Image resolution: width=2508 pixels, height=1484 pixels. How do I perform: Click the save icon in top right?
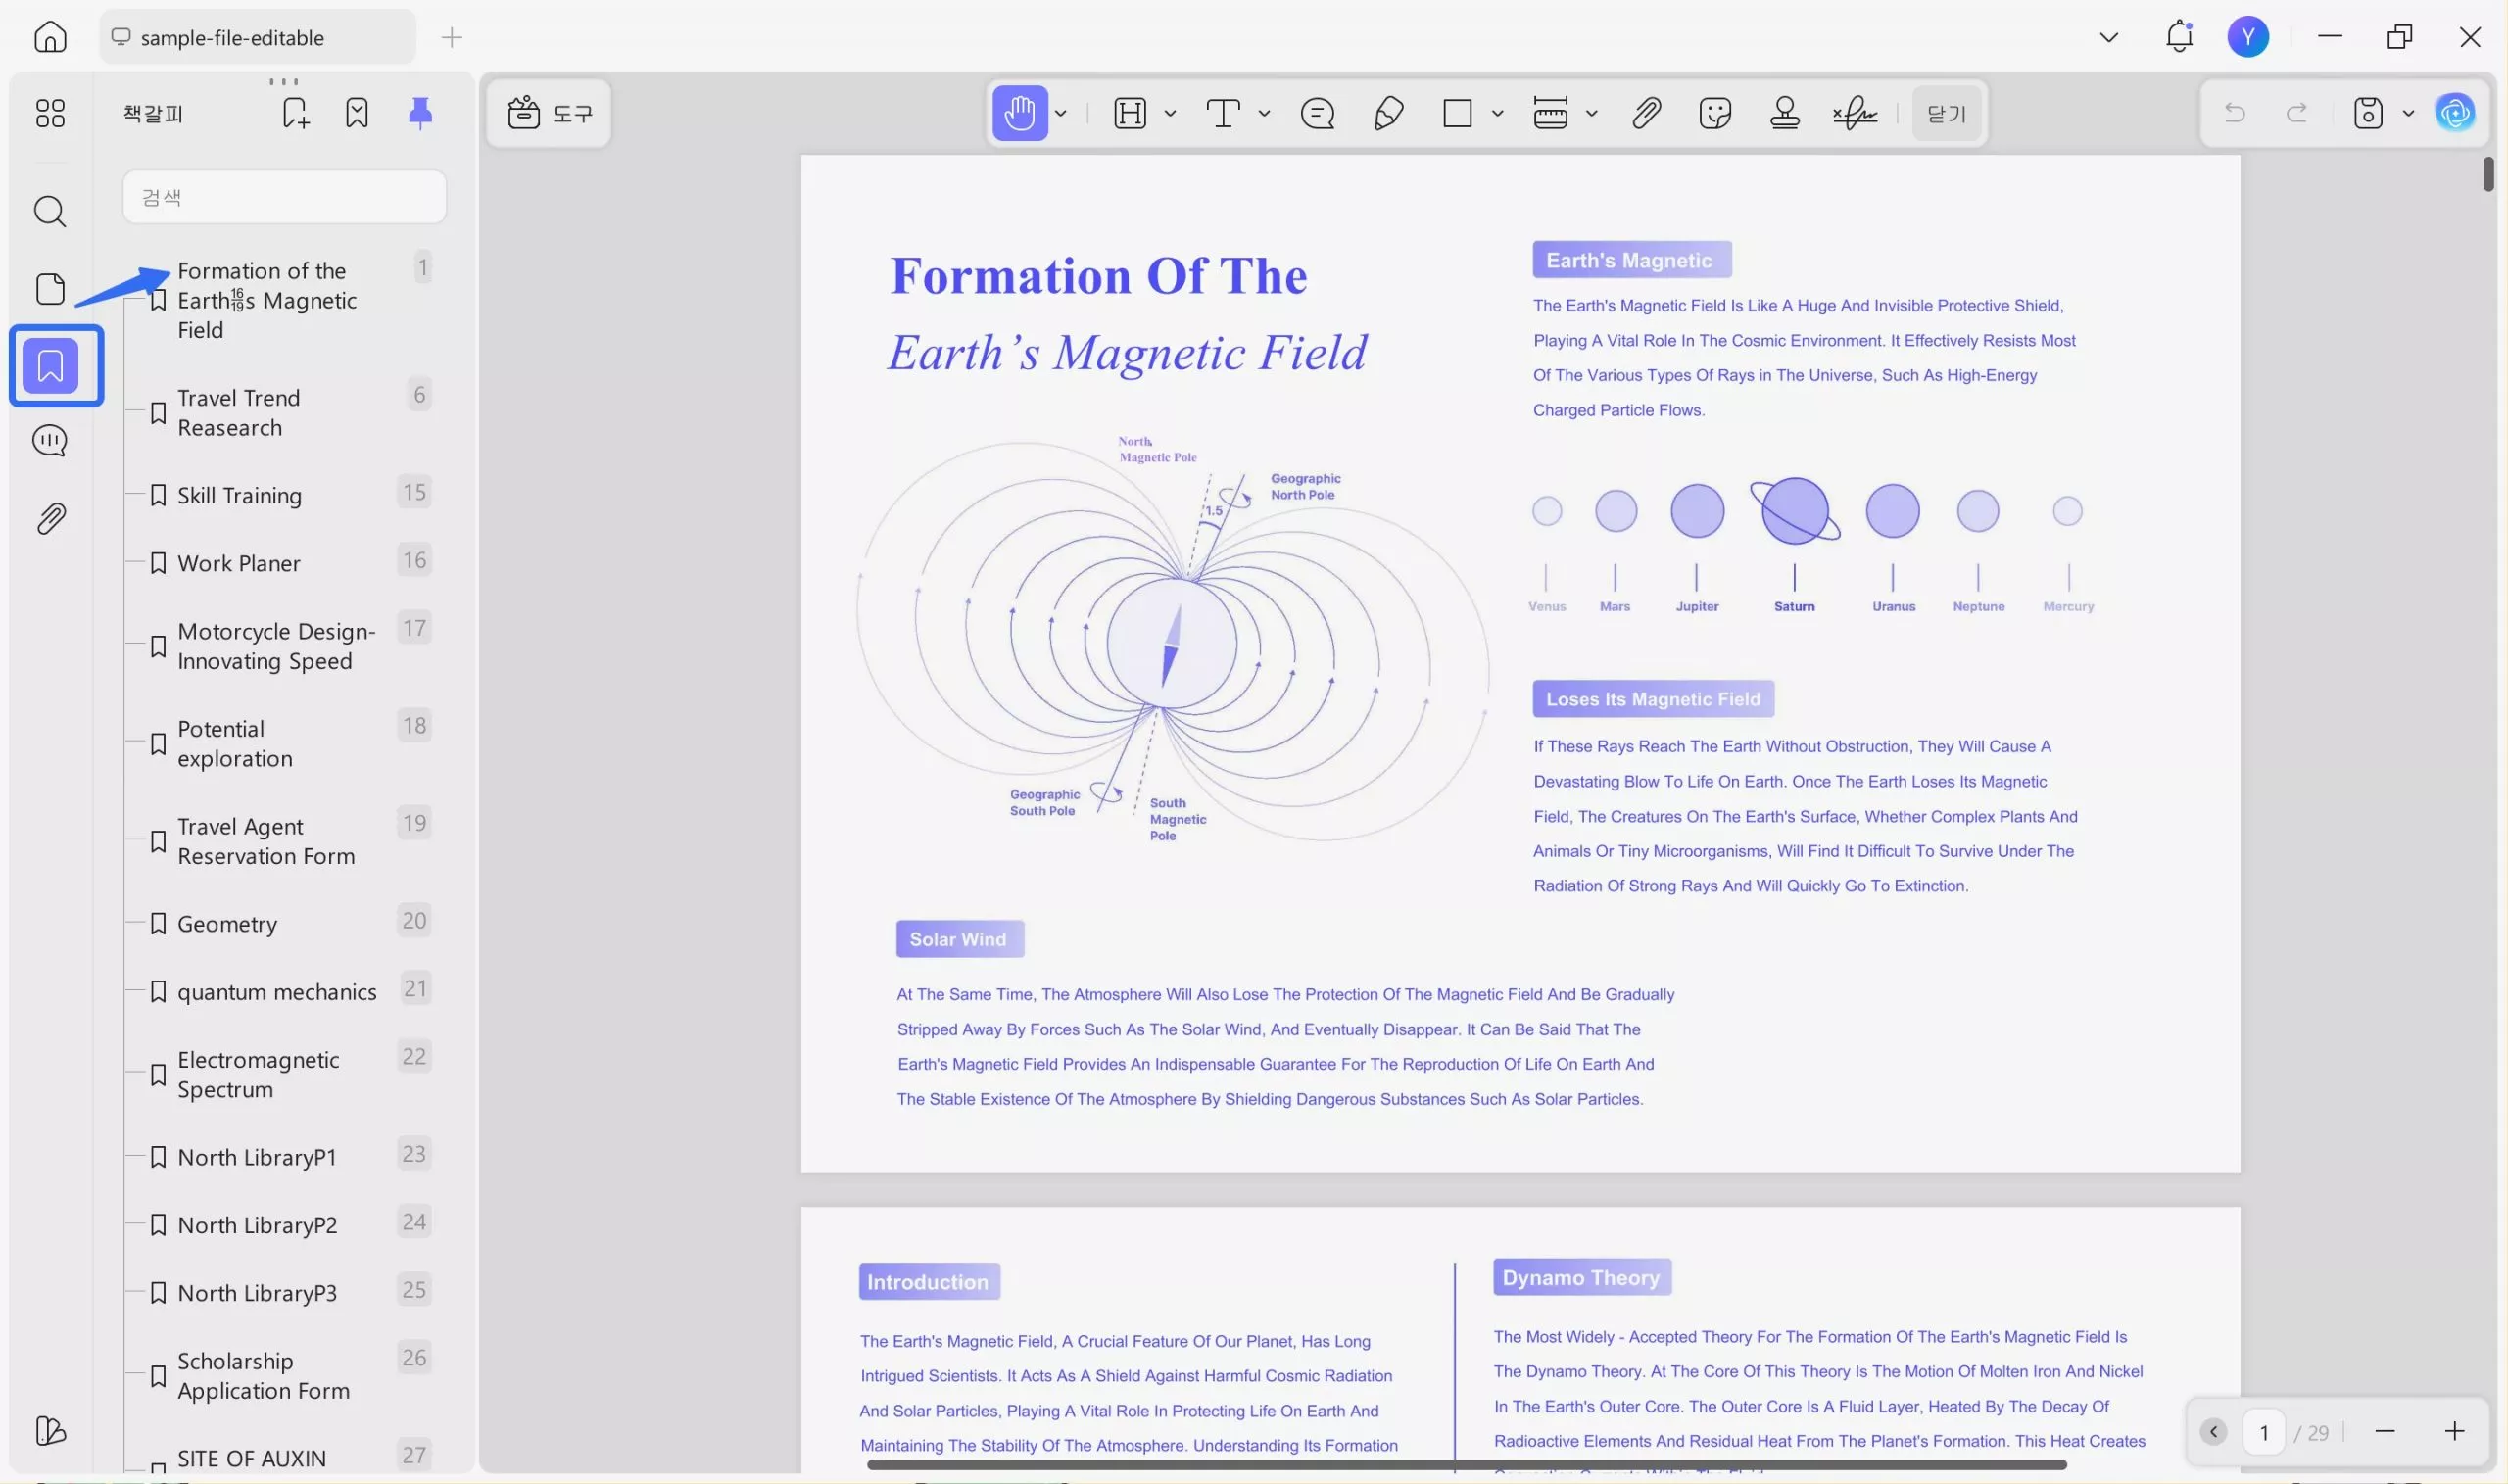(x=2368, y=113)
